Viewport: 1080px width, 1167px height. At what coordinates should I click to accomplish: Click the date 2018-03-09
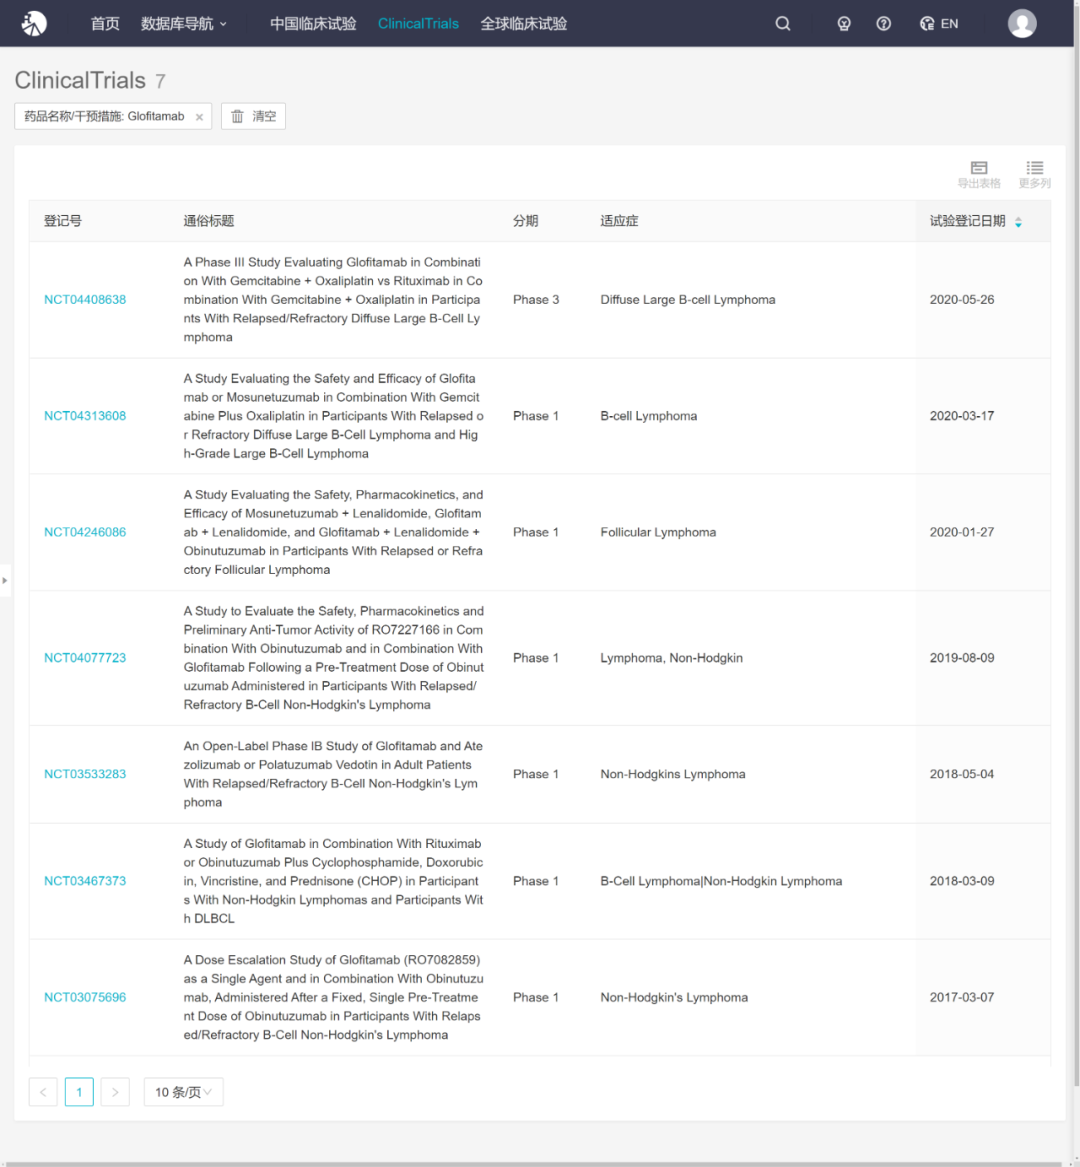tap(962, 881)
